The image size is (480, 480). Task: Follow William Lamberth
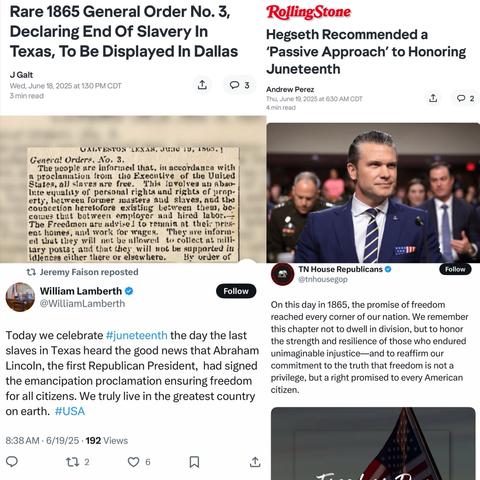[x=236, y=291]
